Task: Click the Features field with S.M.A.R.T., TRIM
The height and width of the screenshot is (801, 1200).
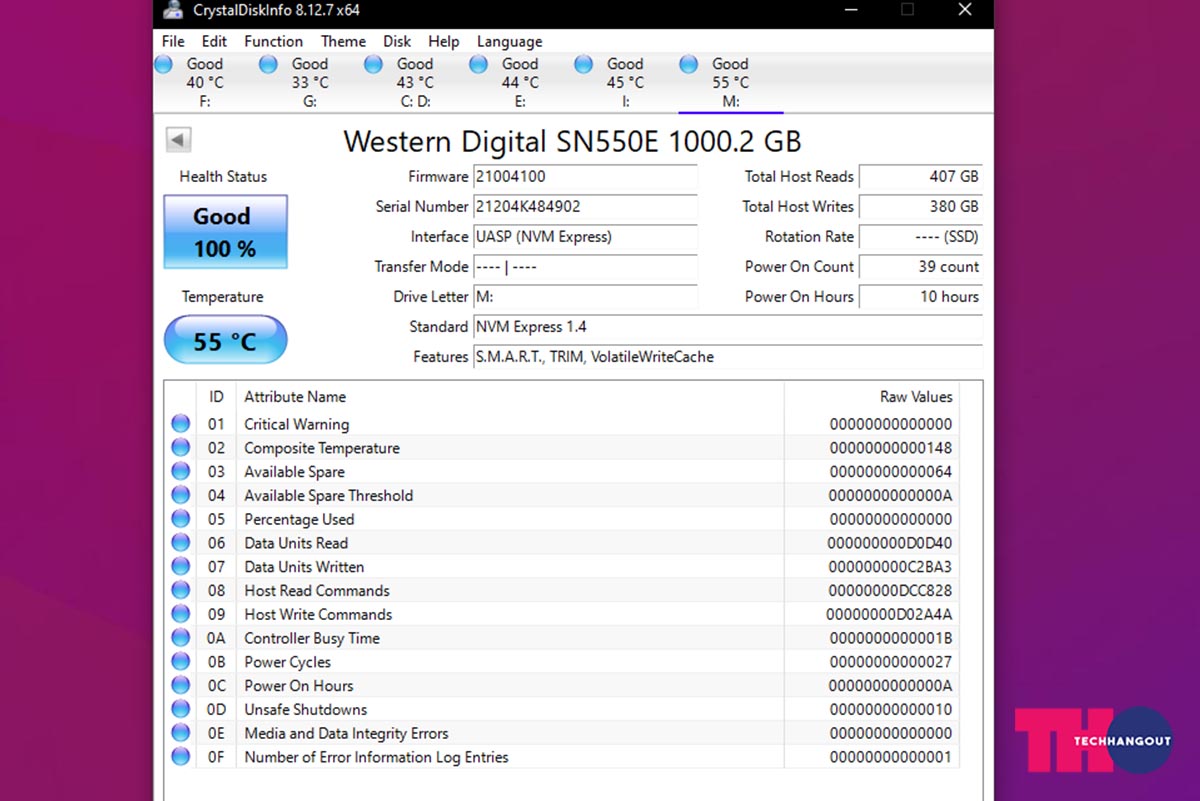Action: point(728,357)
